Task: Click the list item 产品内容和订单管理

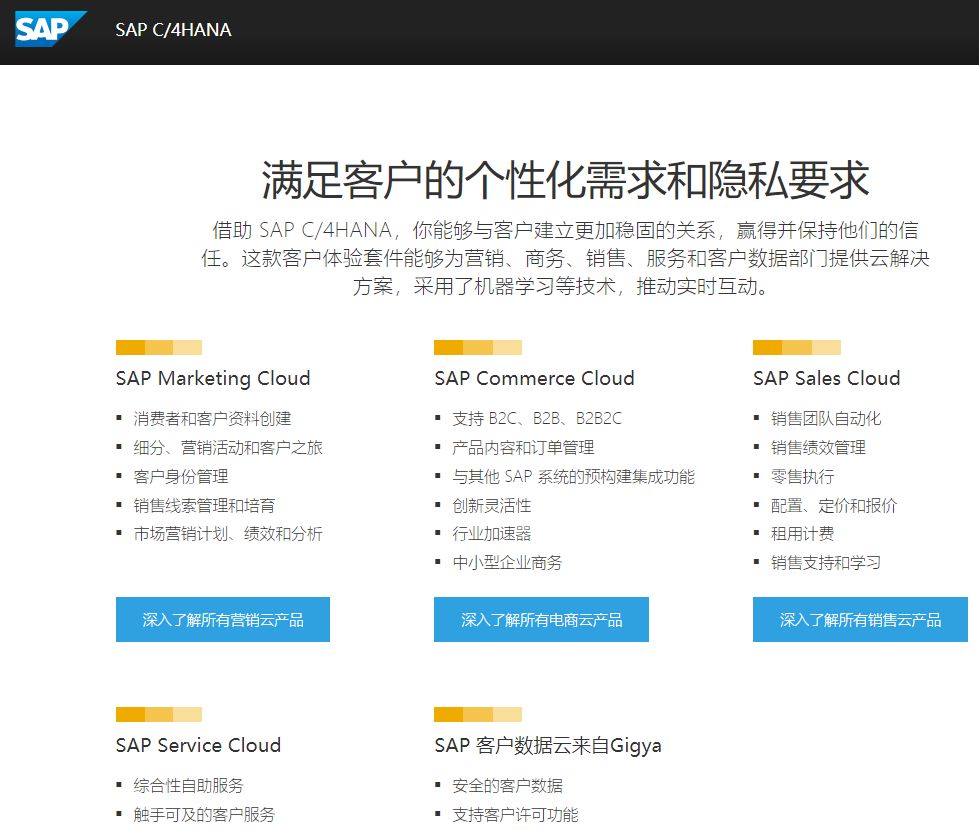Action: click(523, 448)
